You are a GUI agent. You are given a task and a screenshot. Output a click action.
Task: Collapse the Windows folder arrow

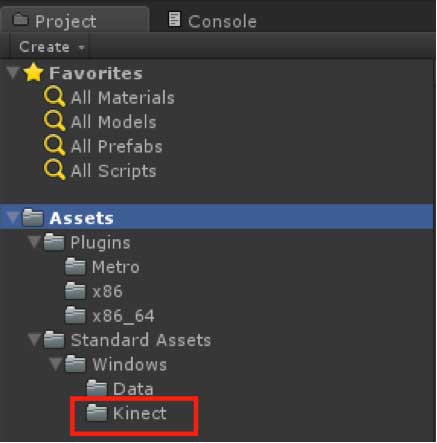click(x=56, y=364)
